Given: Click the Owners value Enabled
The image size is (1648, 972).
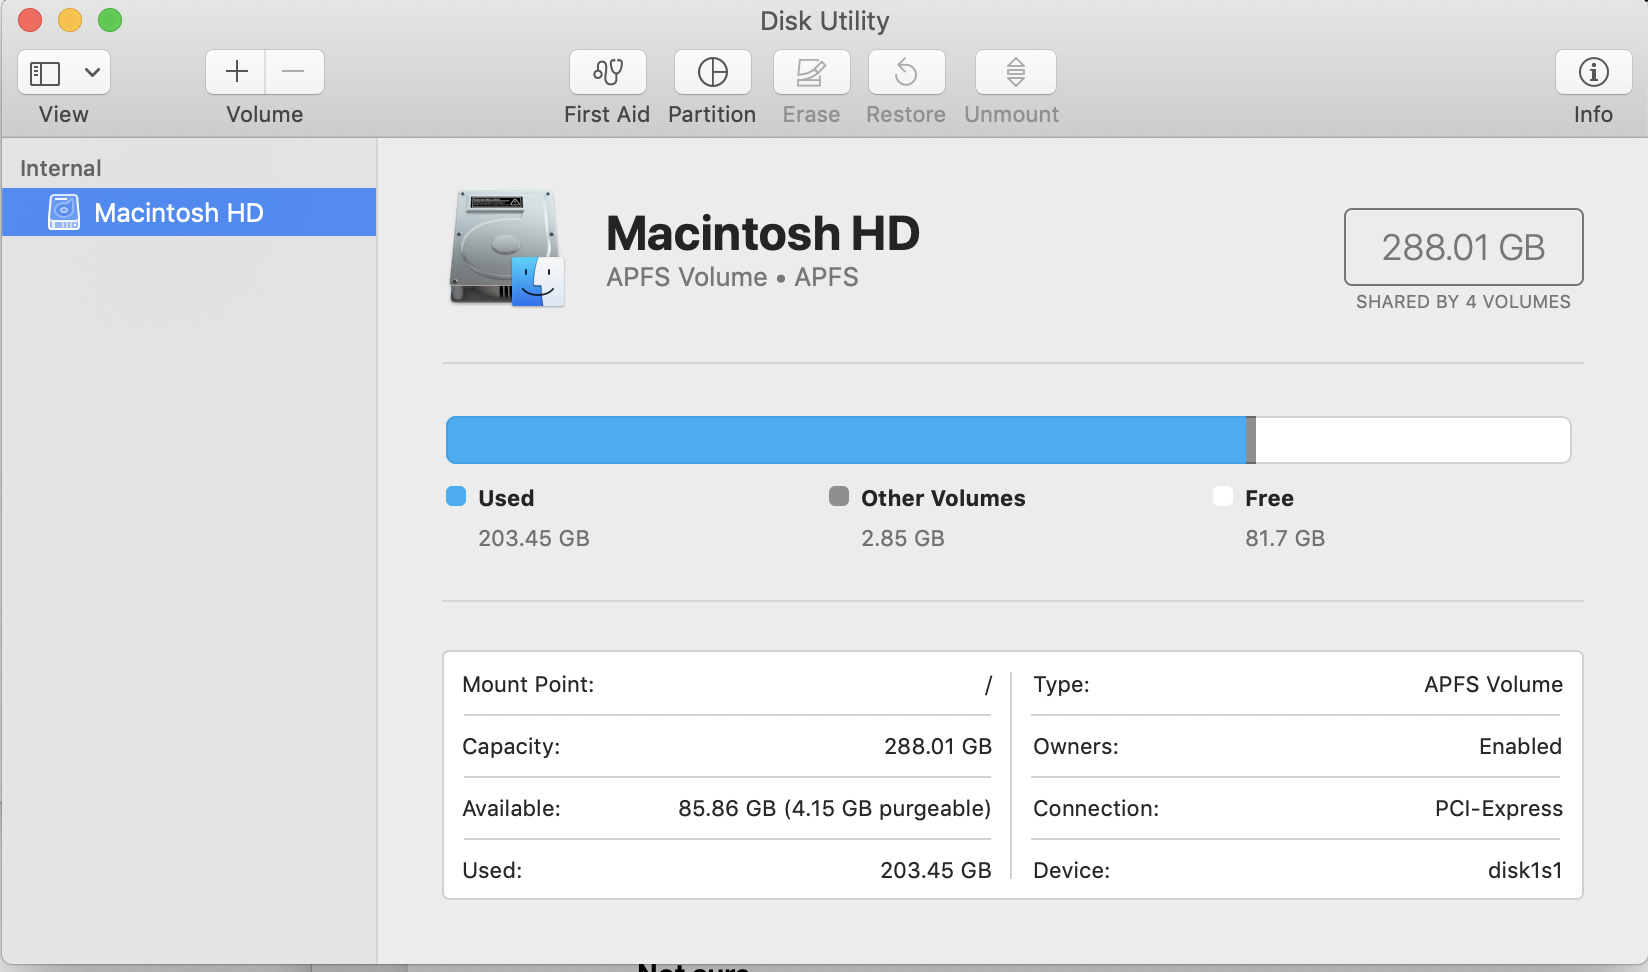Looking at the screenshot, I should tap(1521, 747).
